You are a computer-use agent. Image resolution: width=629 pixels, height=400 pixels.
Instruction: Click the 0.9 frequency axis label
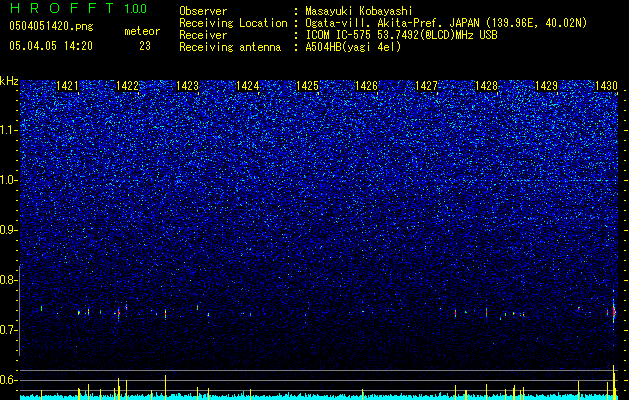(x=8, y=230)
